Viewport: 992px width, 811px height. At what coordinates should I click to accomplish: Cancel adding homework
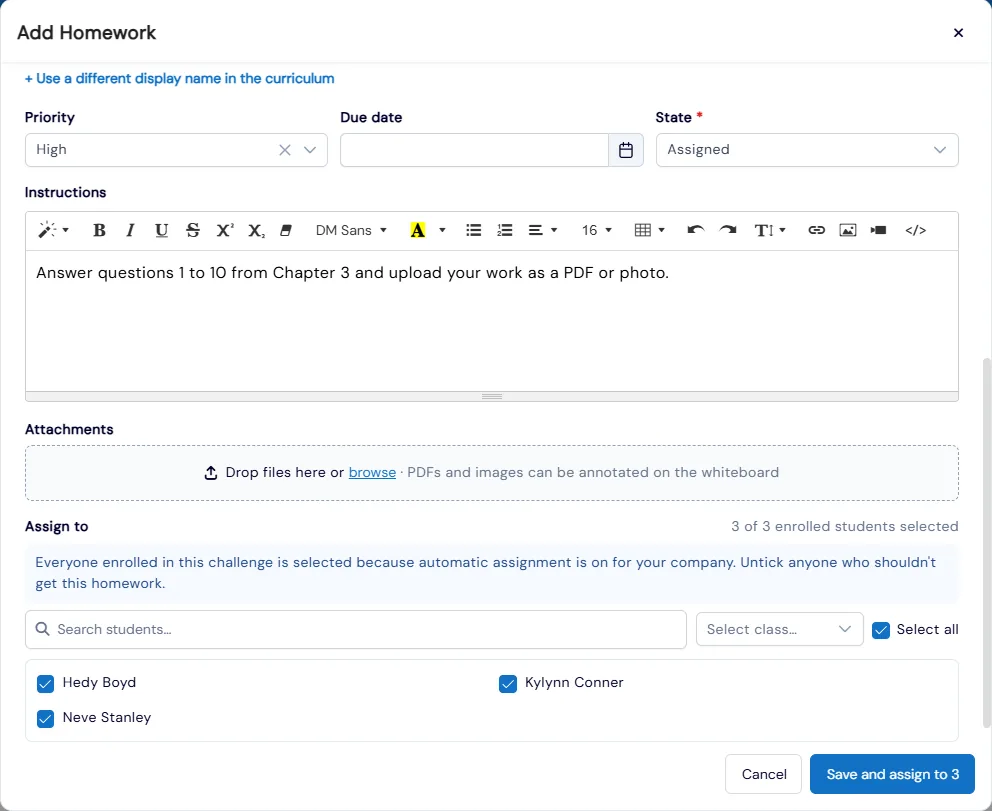coord(764,774)
